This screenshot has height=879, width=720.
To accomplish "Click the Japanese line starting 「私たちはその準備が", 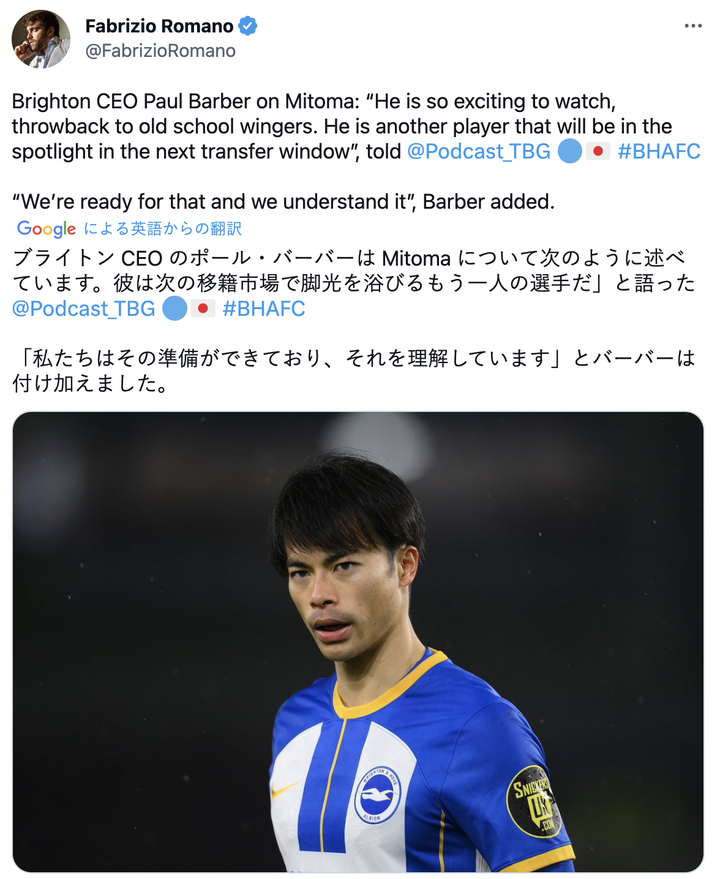I will 354,371.
